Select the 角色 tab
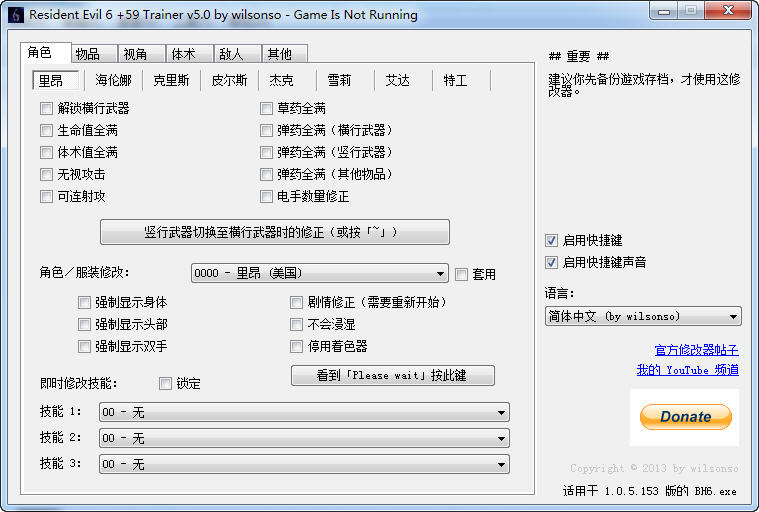This screenshot has width=759, height=512. [x=46, y=52]
